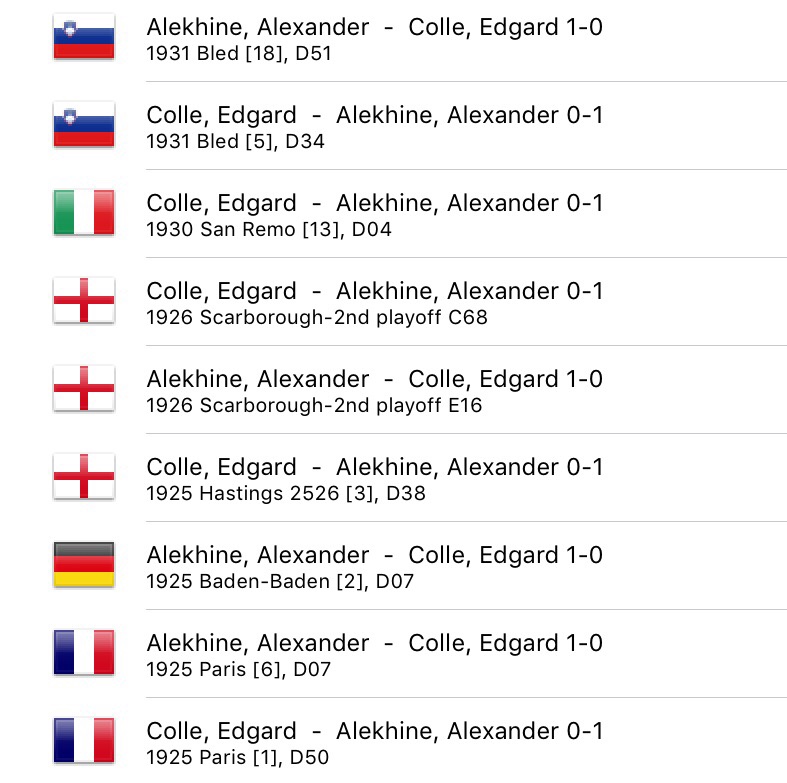Open the Alekhine - Colle title above Baden-Baden
Image resolution: width=787 pixels, height=783 pixels.
click(374, 556)
